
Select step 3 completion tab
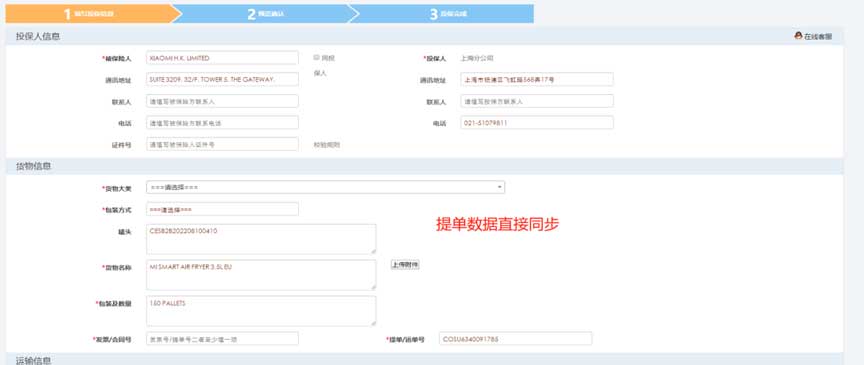[445, 14]
